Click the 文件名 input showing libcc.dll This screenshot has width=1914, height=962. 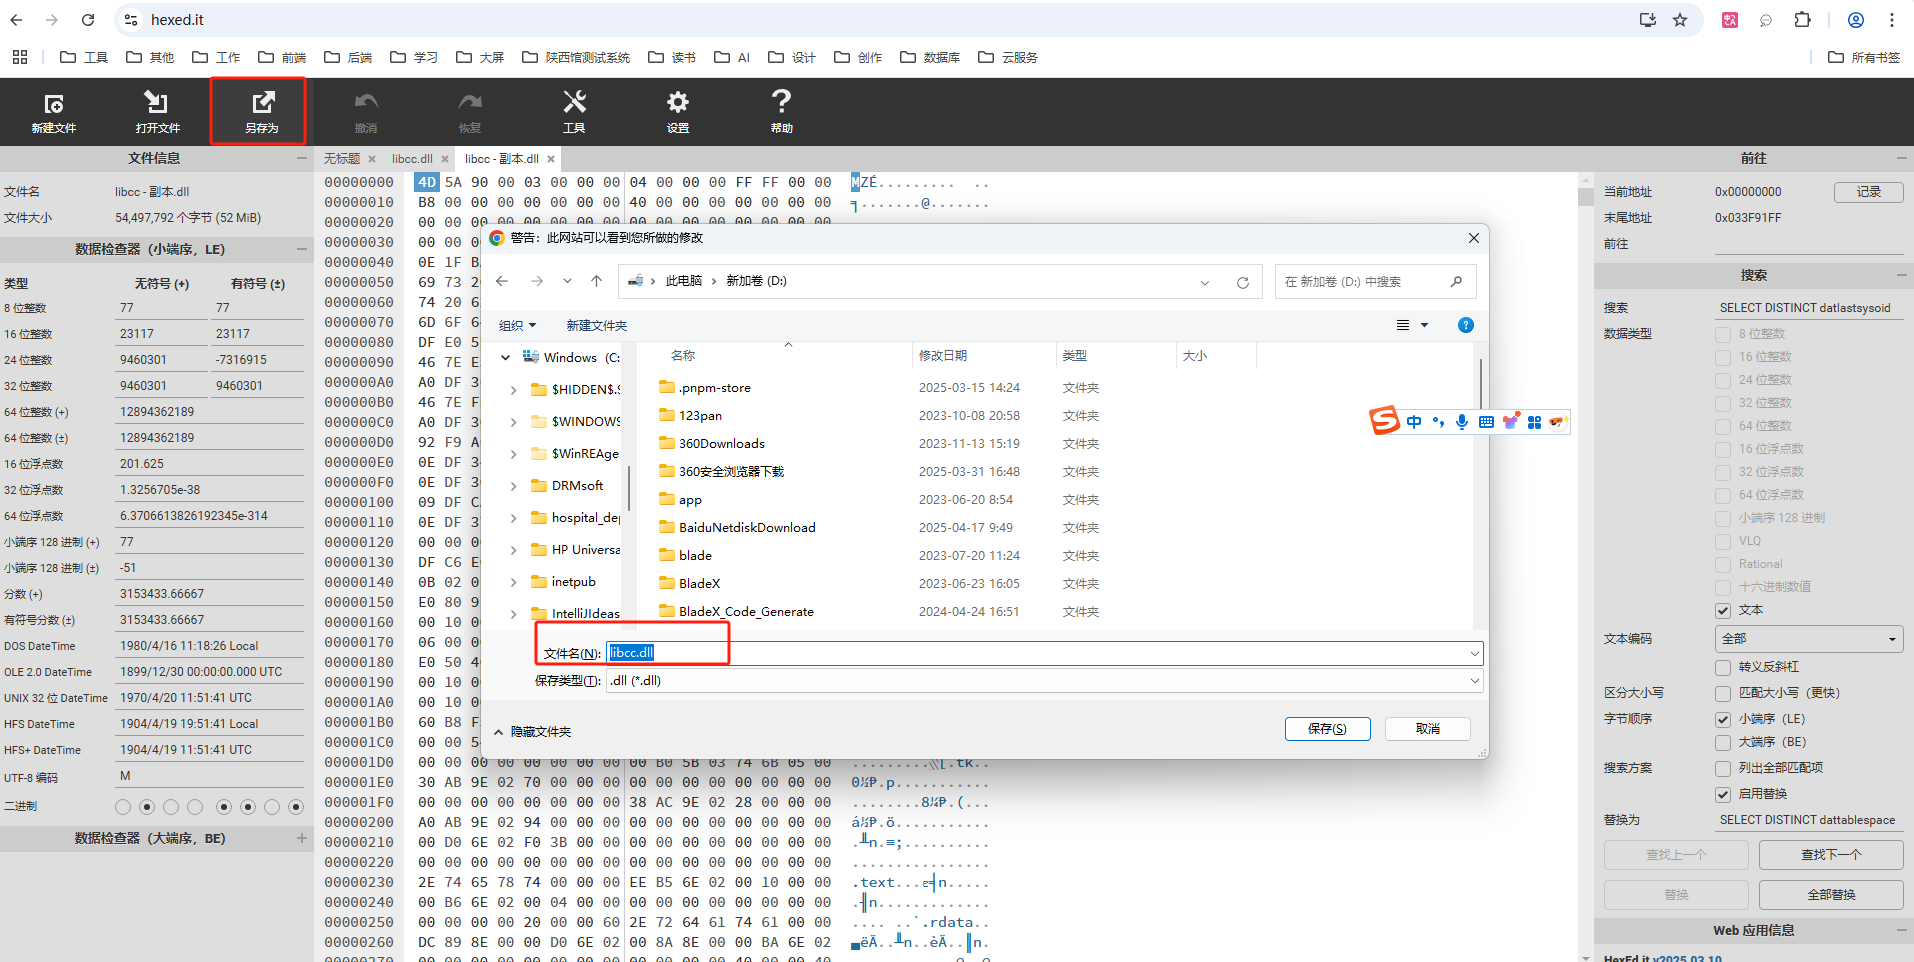(667, 652)
